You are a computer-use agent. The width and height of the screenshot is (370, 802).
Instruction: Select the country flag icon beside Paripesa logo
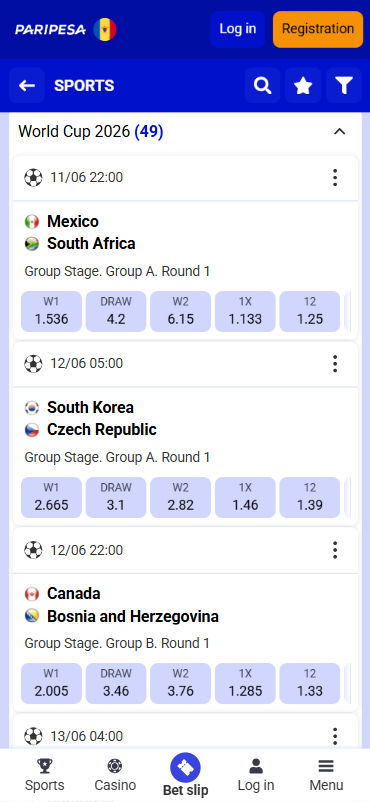105,30
